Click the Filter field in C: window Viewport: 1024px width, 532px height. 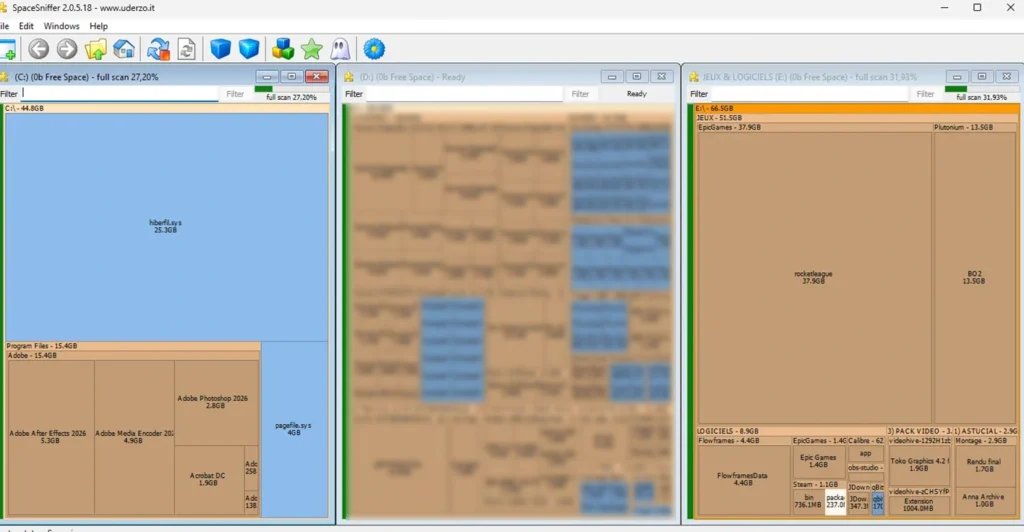[x=120, y=94]
